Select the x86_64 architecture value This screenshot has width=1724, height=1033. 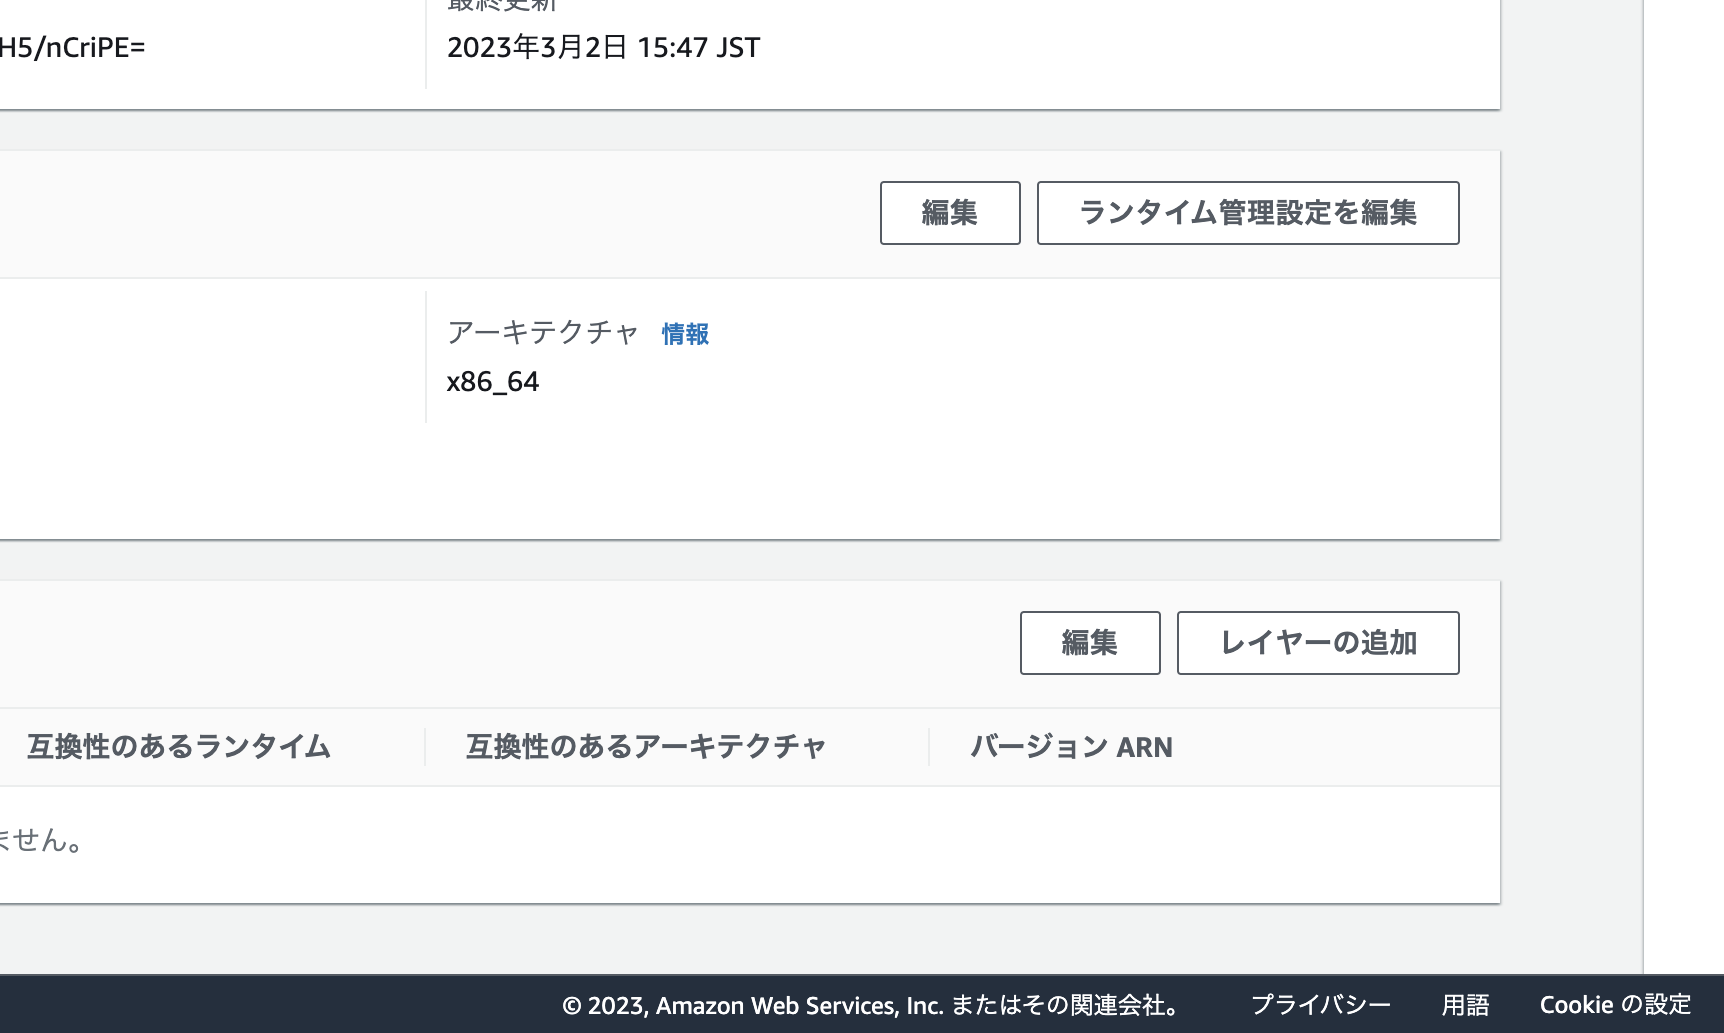492,381
